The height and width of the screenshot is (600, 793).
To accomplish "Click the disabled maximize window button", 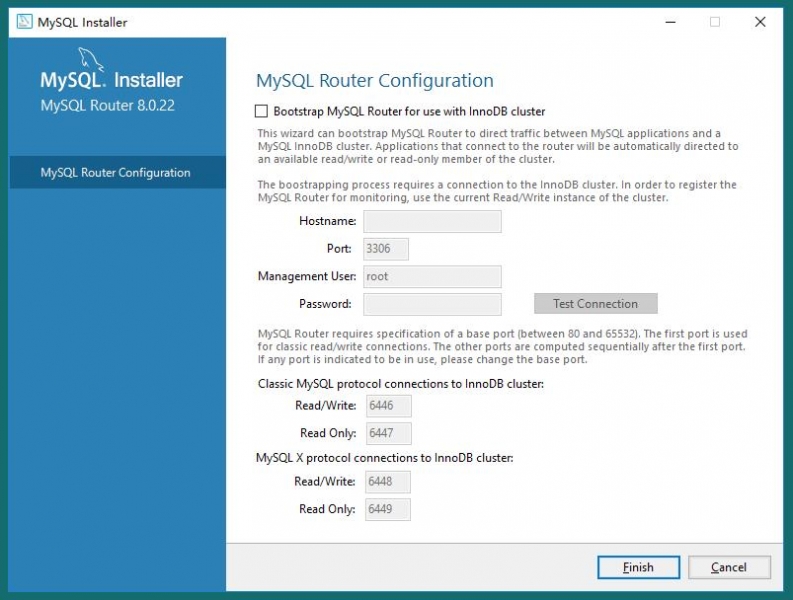I will click(x=714, y=22).
